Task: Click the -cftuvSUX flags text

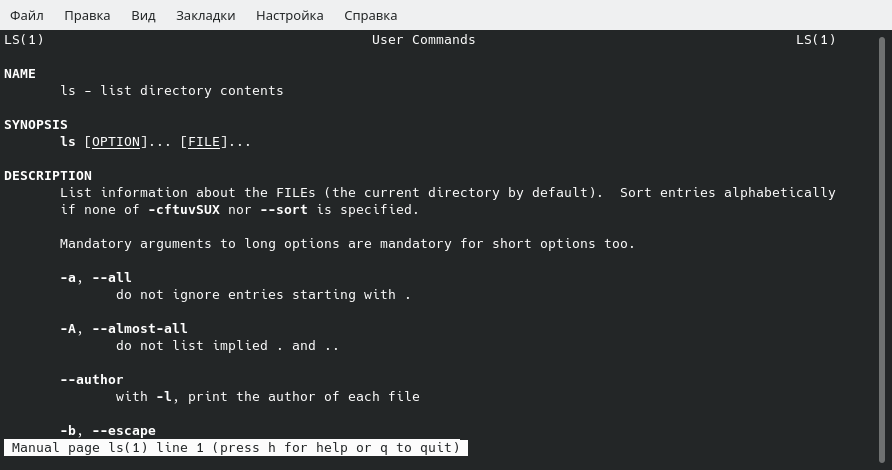Action: 184,210
